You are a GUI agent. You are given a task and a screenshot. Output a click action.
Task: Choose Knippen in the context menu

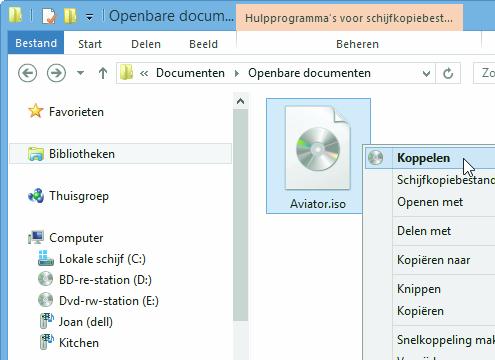[x=419, y=289]
